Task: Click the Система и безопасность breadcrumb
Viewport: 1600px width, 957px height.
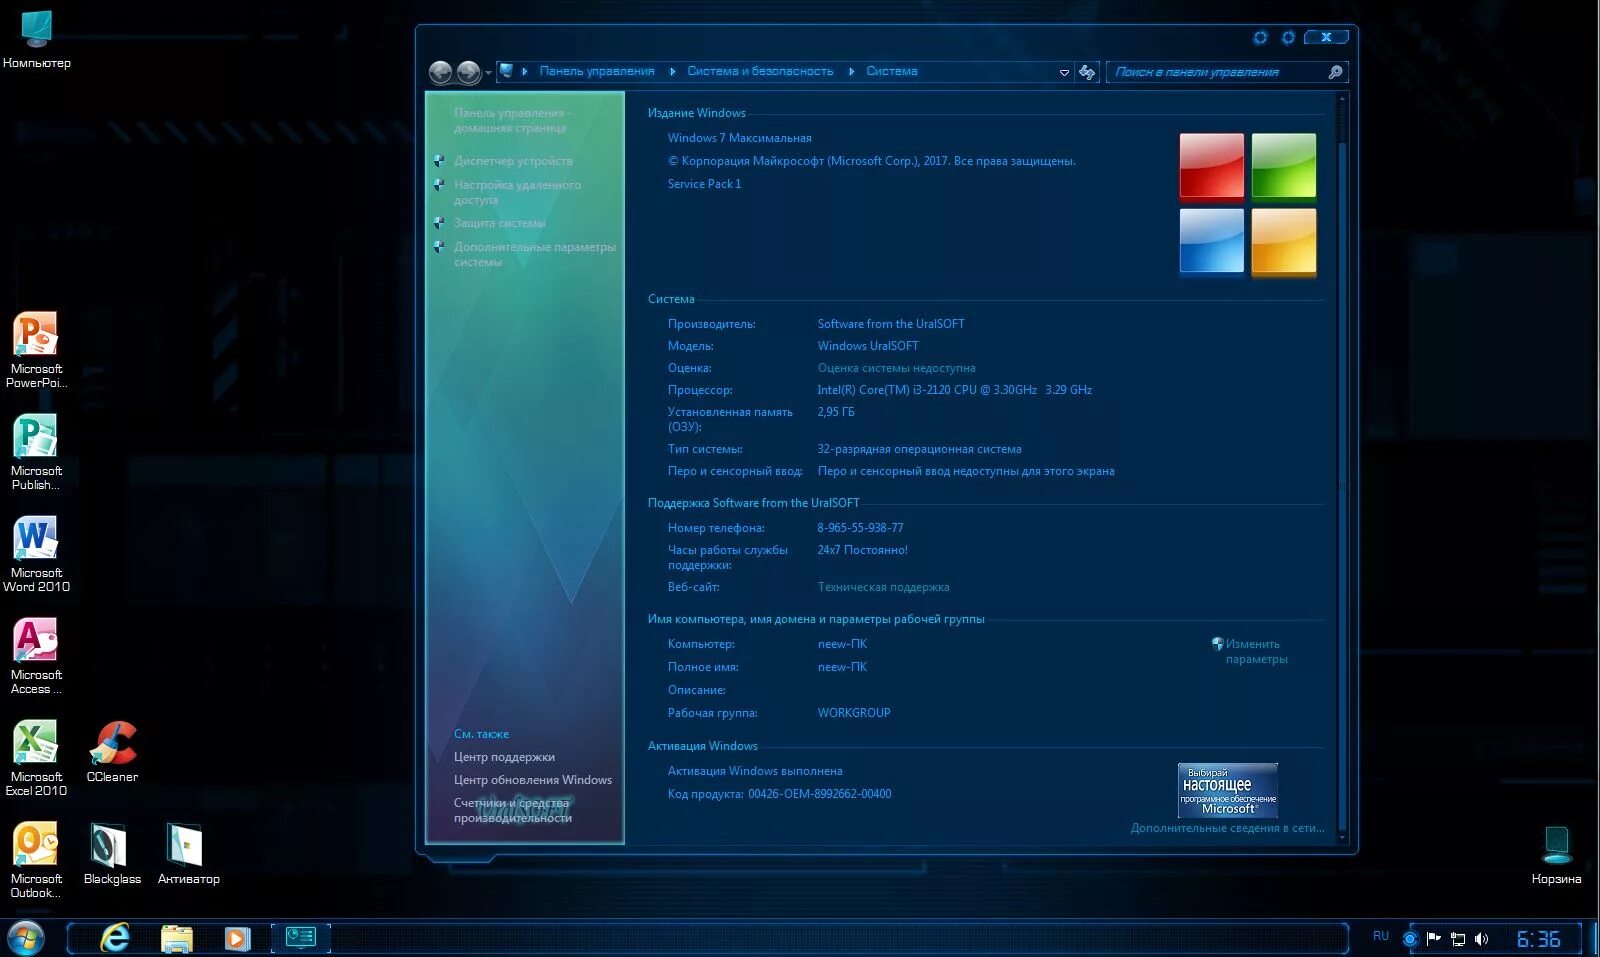Action: pyautogui.click(x=760, y=71)
